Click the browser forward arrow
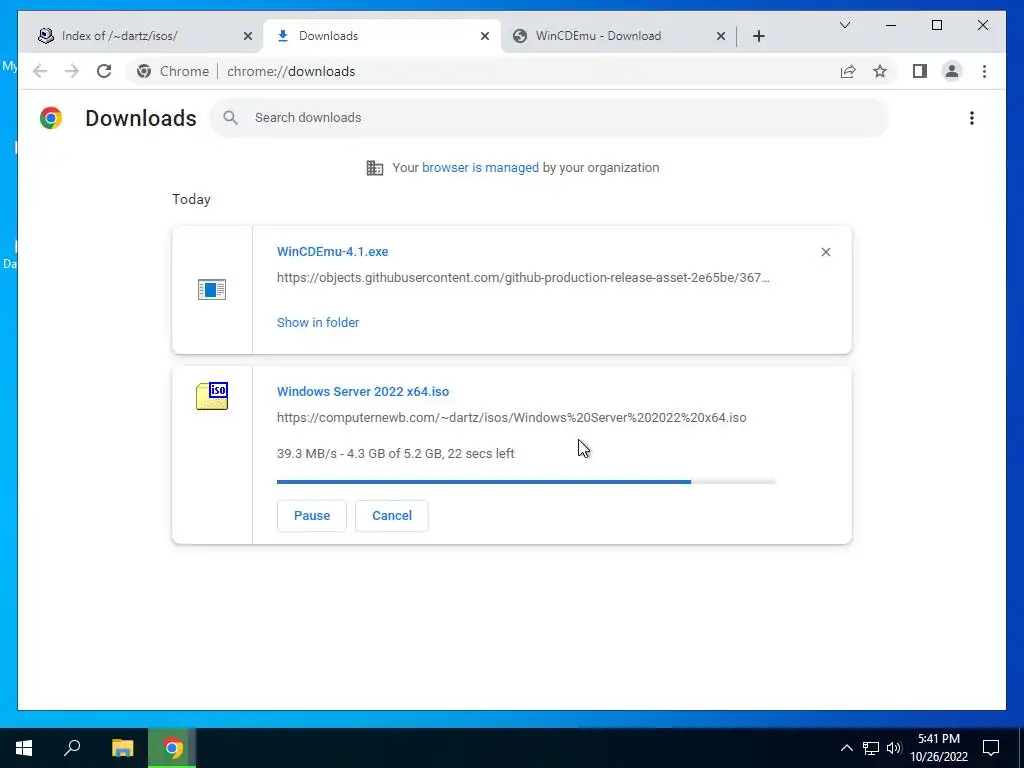This screenshot has width=1024, height=768. point(72,71)
